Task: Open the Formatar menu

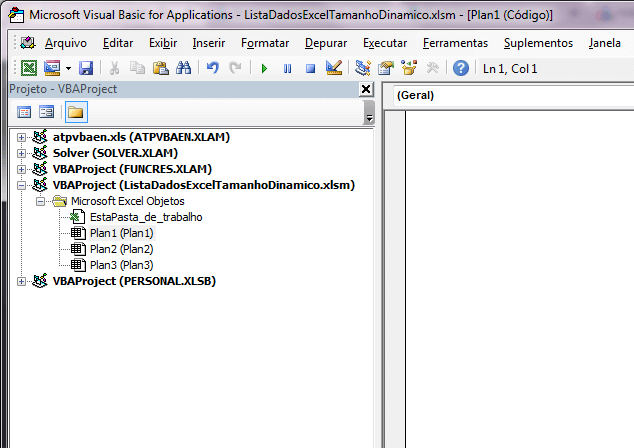Action: (x=265, y=43)
